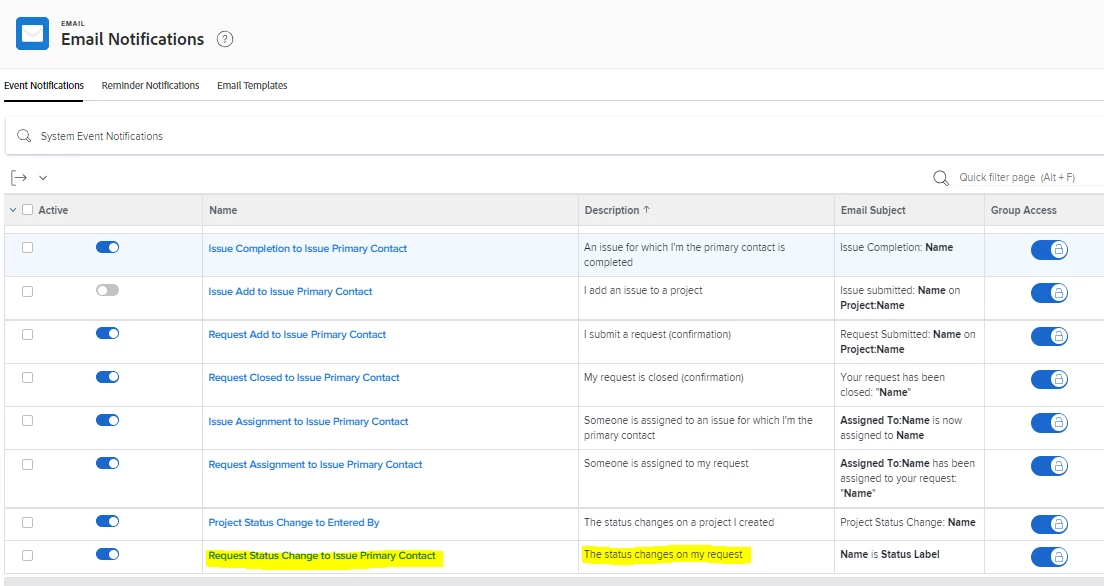The image size is (1104, 586).
Task: Click subject 'Issue Completion: Name'
Action: 896,247
